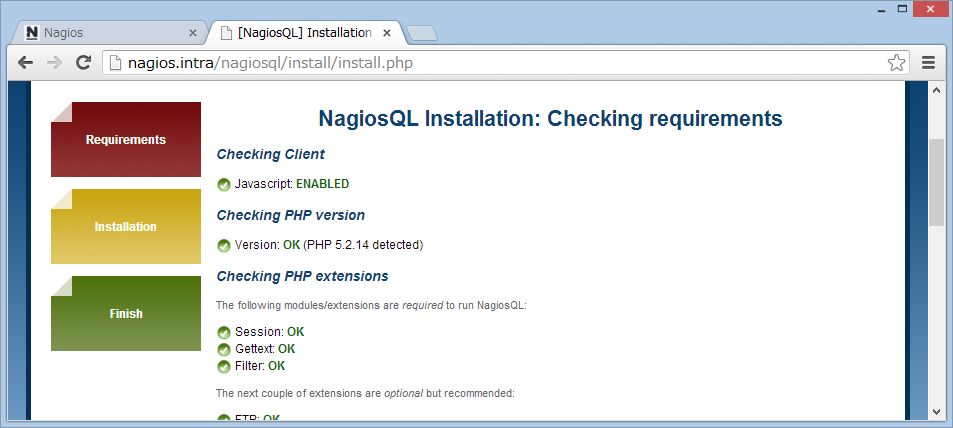The height and width of the screenshot is (428, 953).
Task: Click the red Requirements step block
Action: tap(126, 139)
